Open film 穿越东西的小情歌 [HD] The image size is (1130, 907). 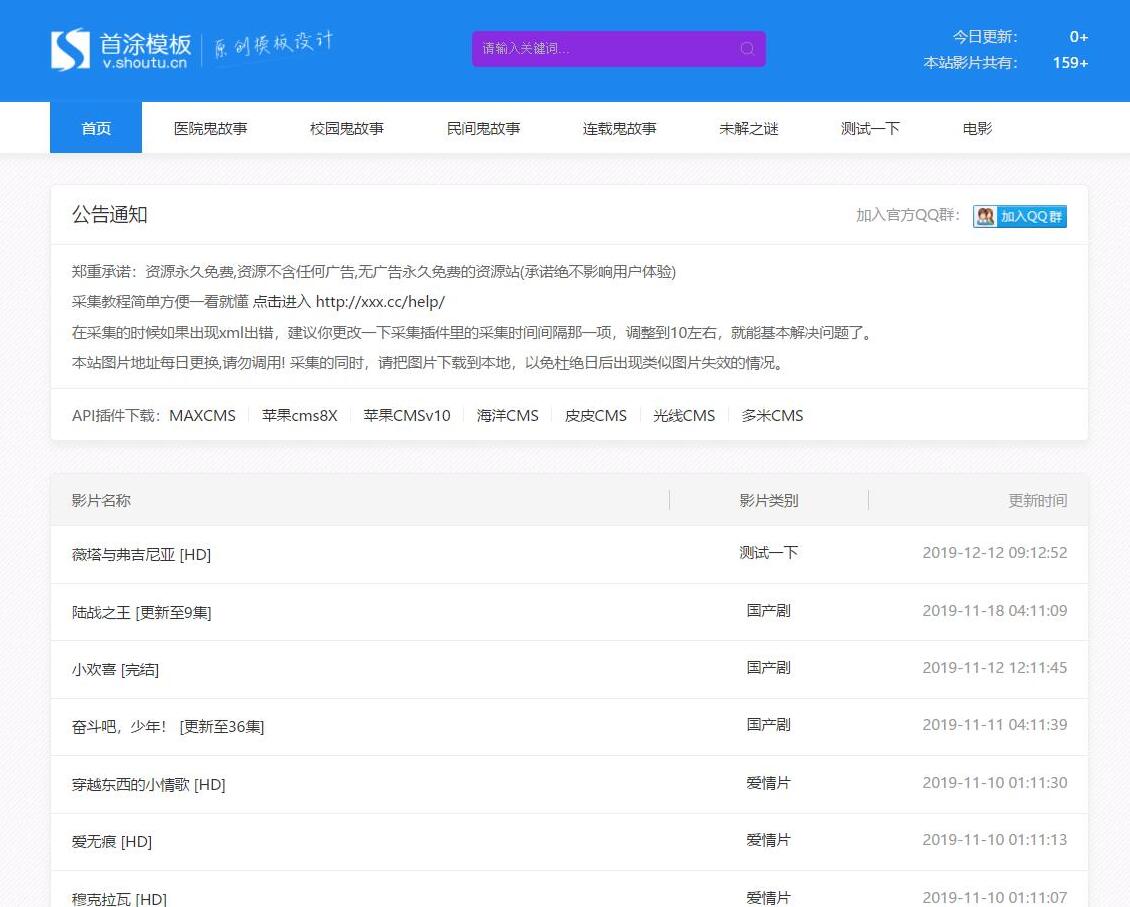(x=148, y=785)
